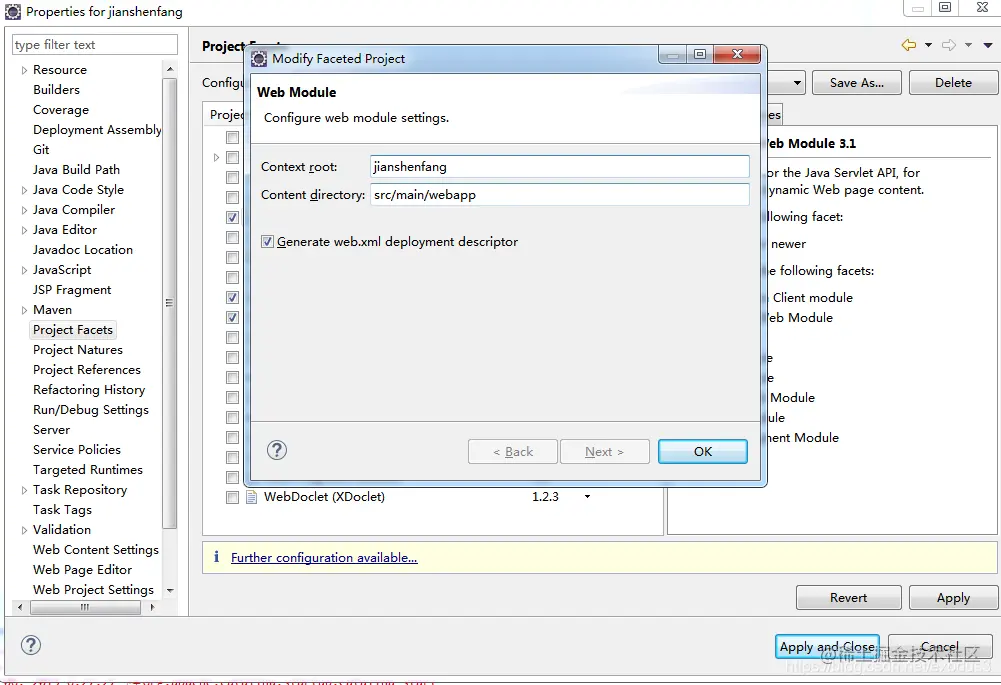
Task: Select Web Project Settings page
Action: (x=93, y=590)
